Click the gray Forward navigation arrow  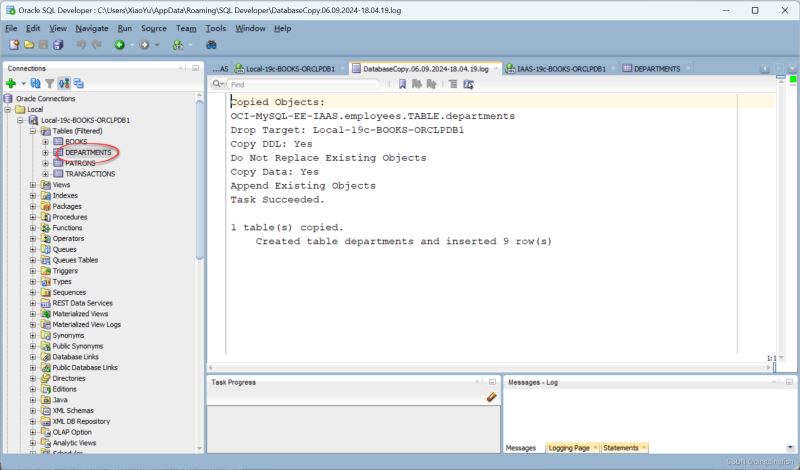pyautogui.click(x=144, y=45)
